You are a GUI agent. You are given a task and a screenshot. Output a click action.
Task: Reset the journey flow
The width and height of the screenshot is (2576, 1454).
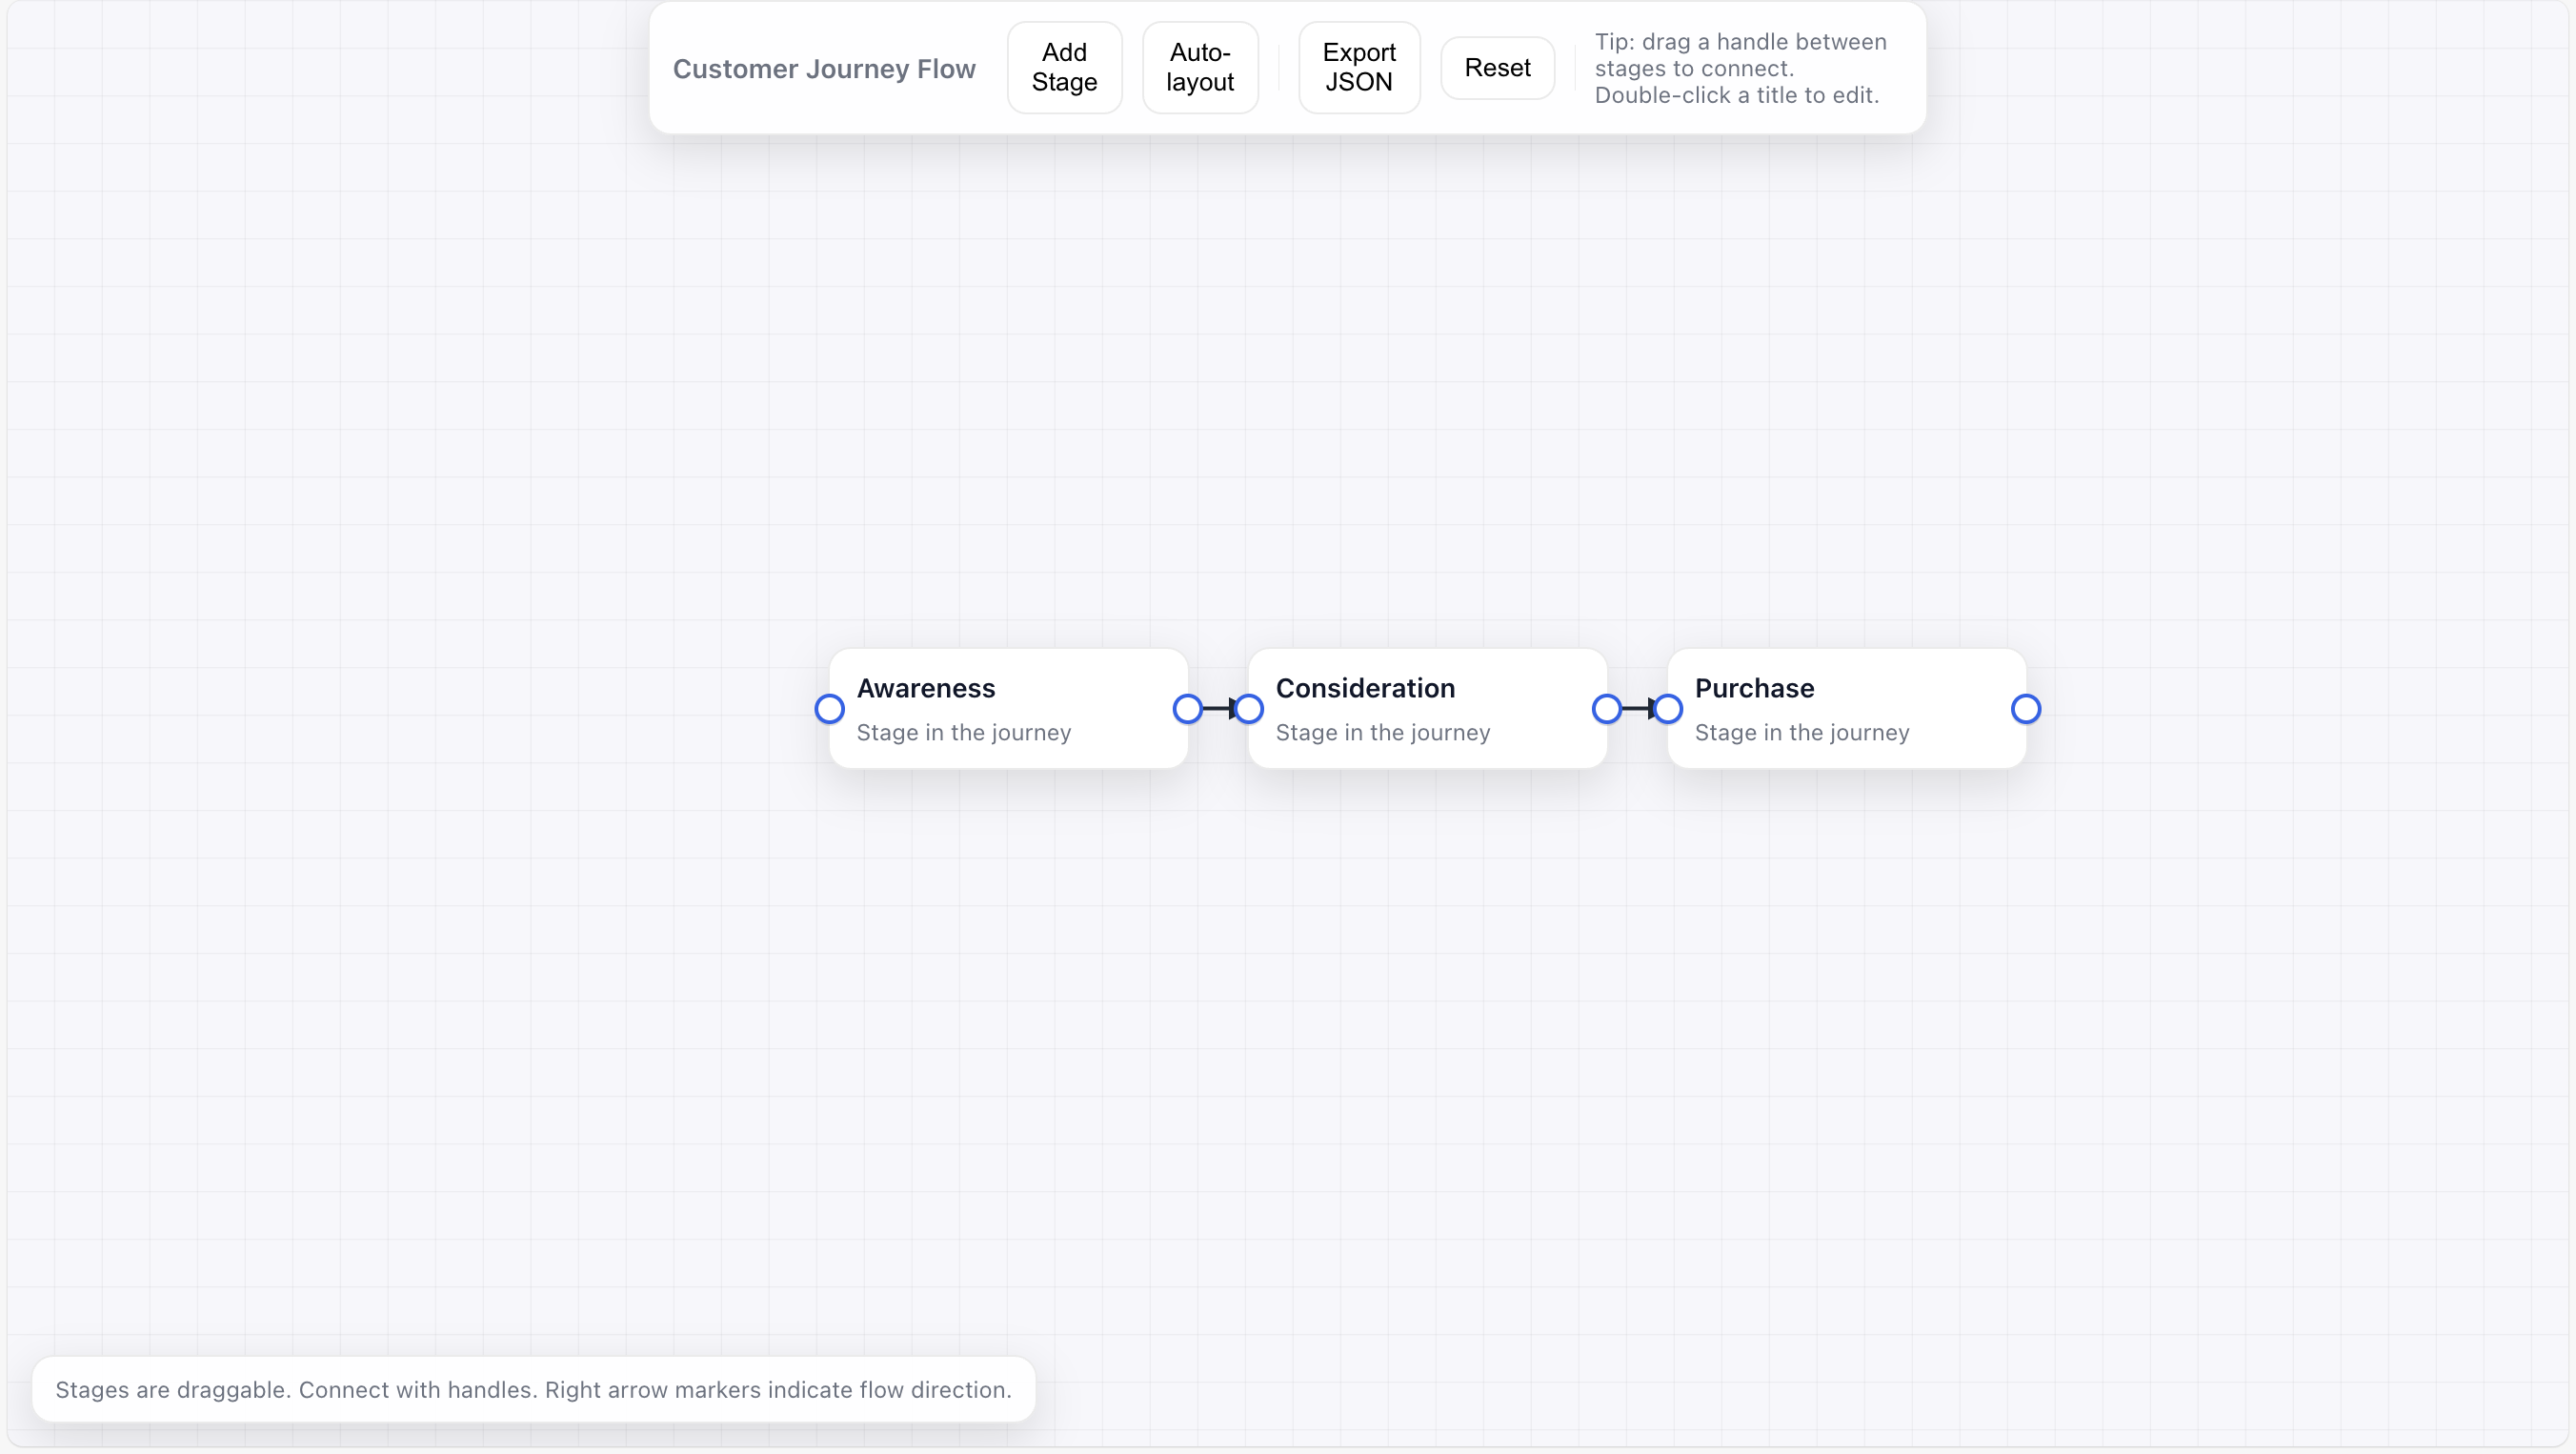pos(1496,67)
